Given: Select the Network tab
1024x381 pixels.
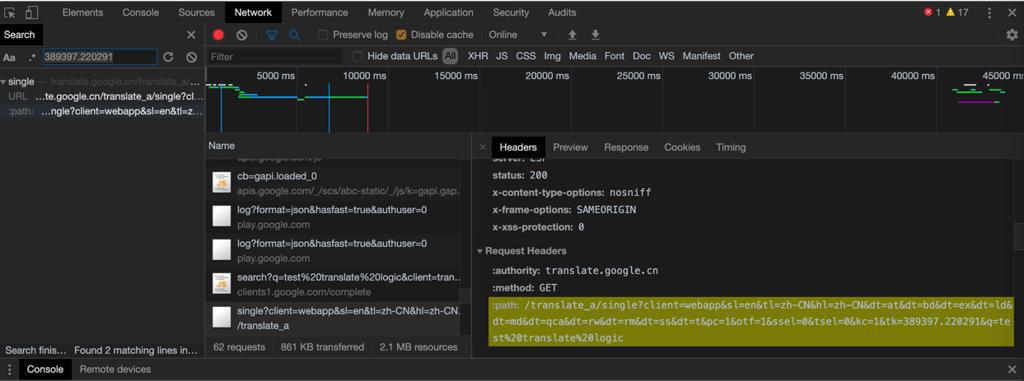Looking at the screenshot, I should [x=253, y=12].
